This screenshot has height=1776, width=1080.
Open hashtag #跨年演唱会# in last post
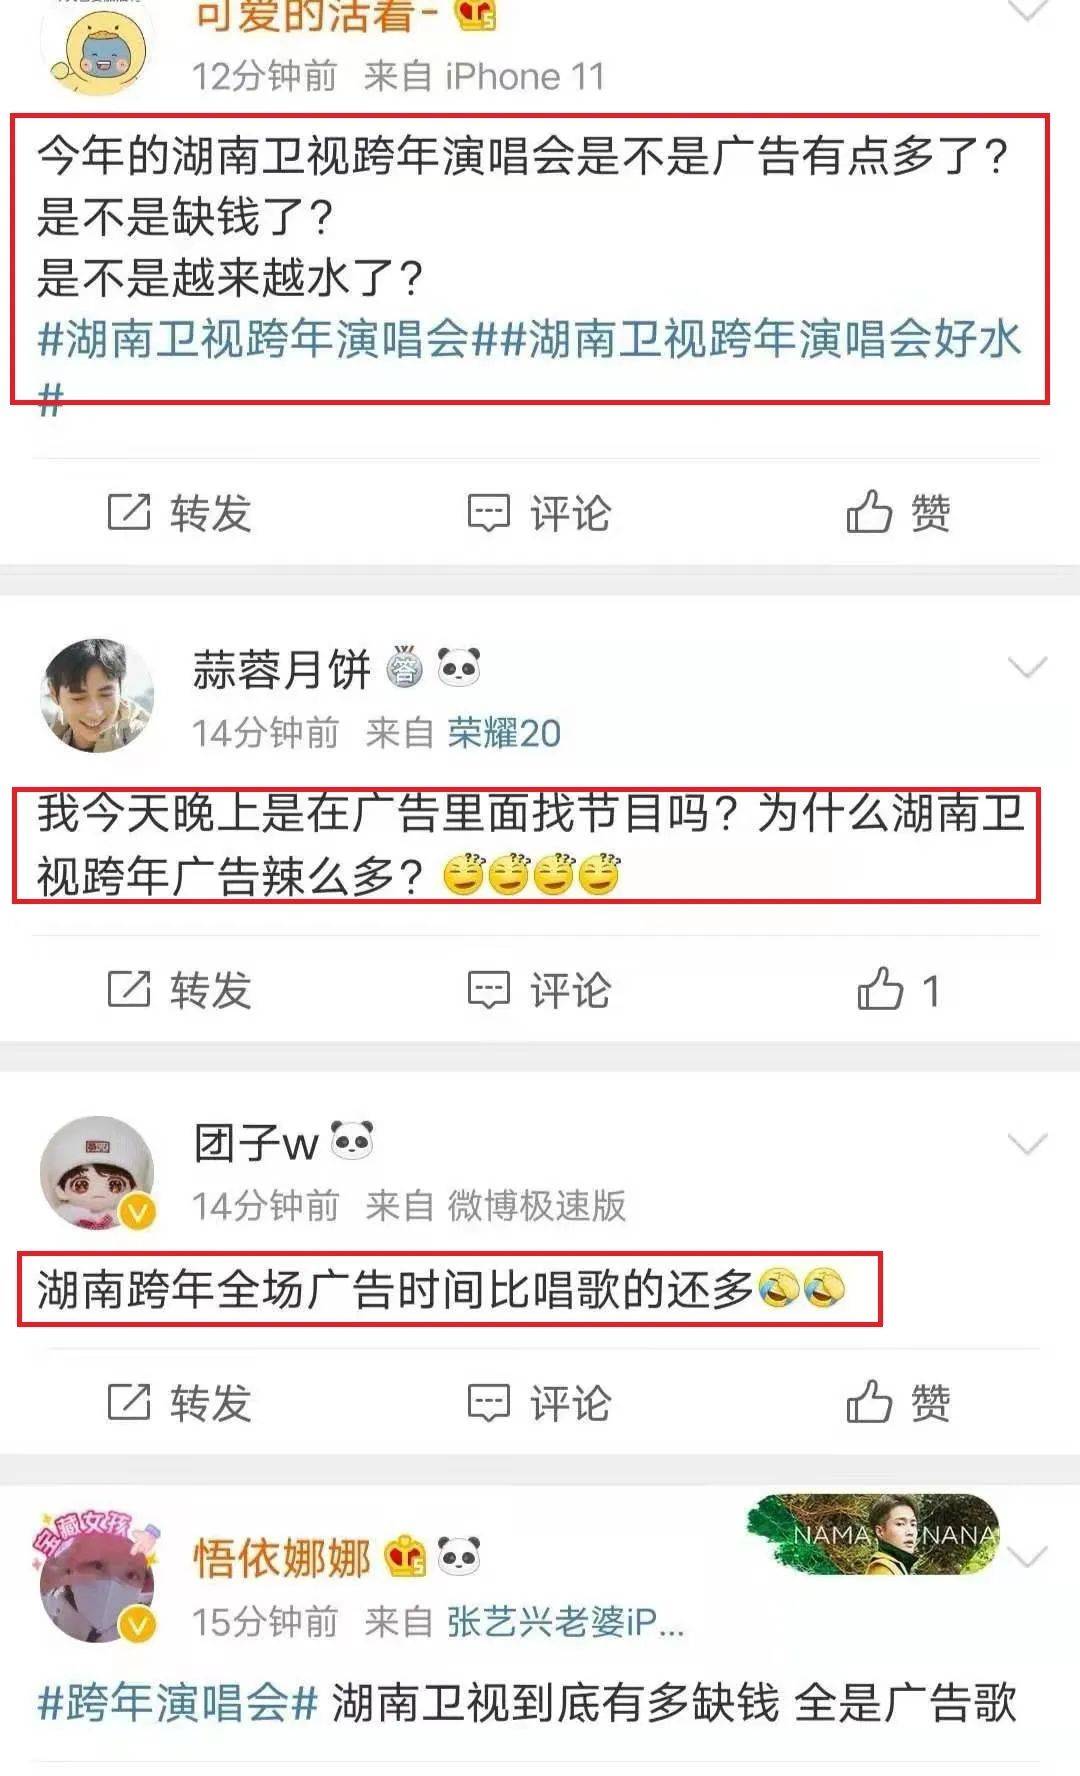pos(178,1702)
